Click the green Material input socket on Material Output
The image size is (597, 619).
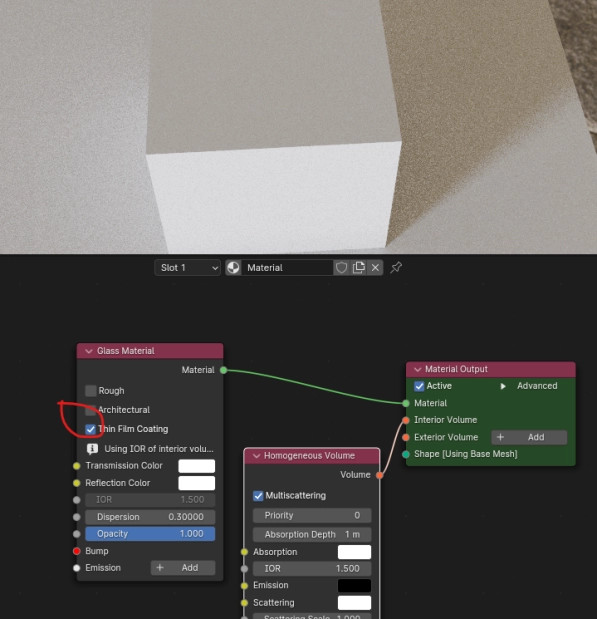[x=406, y=403]
